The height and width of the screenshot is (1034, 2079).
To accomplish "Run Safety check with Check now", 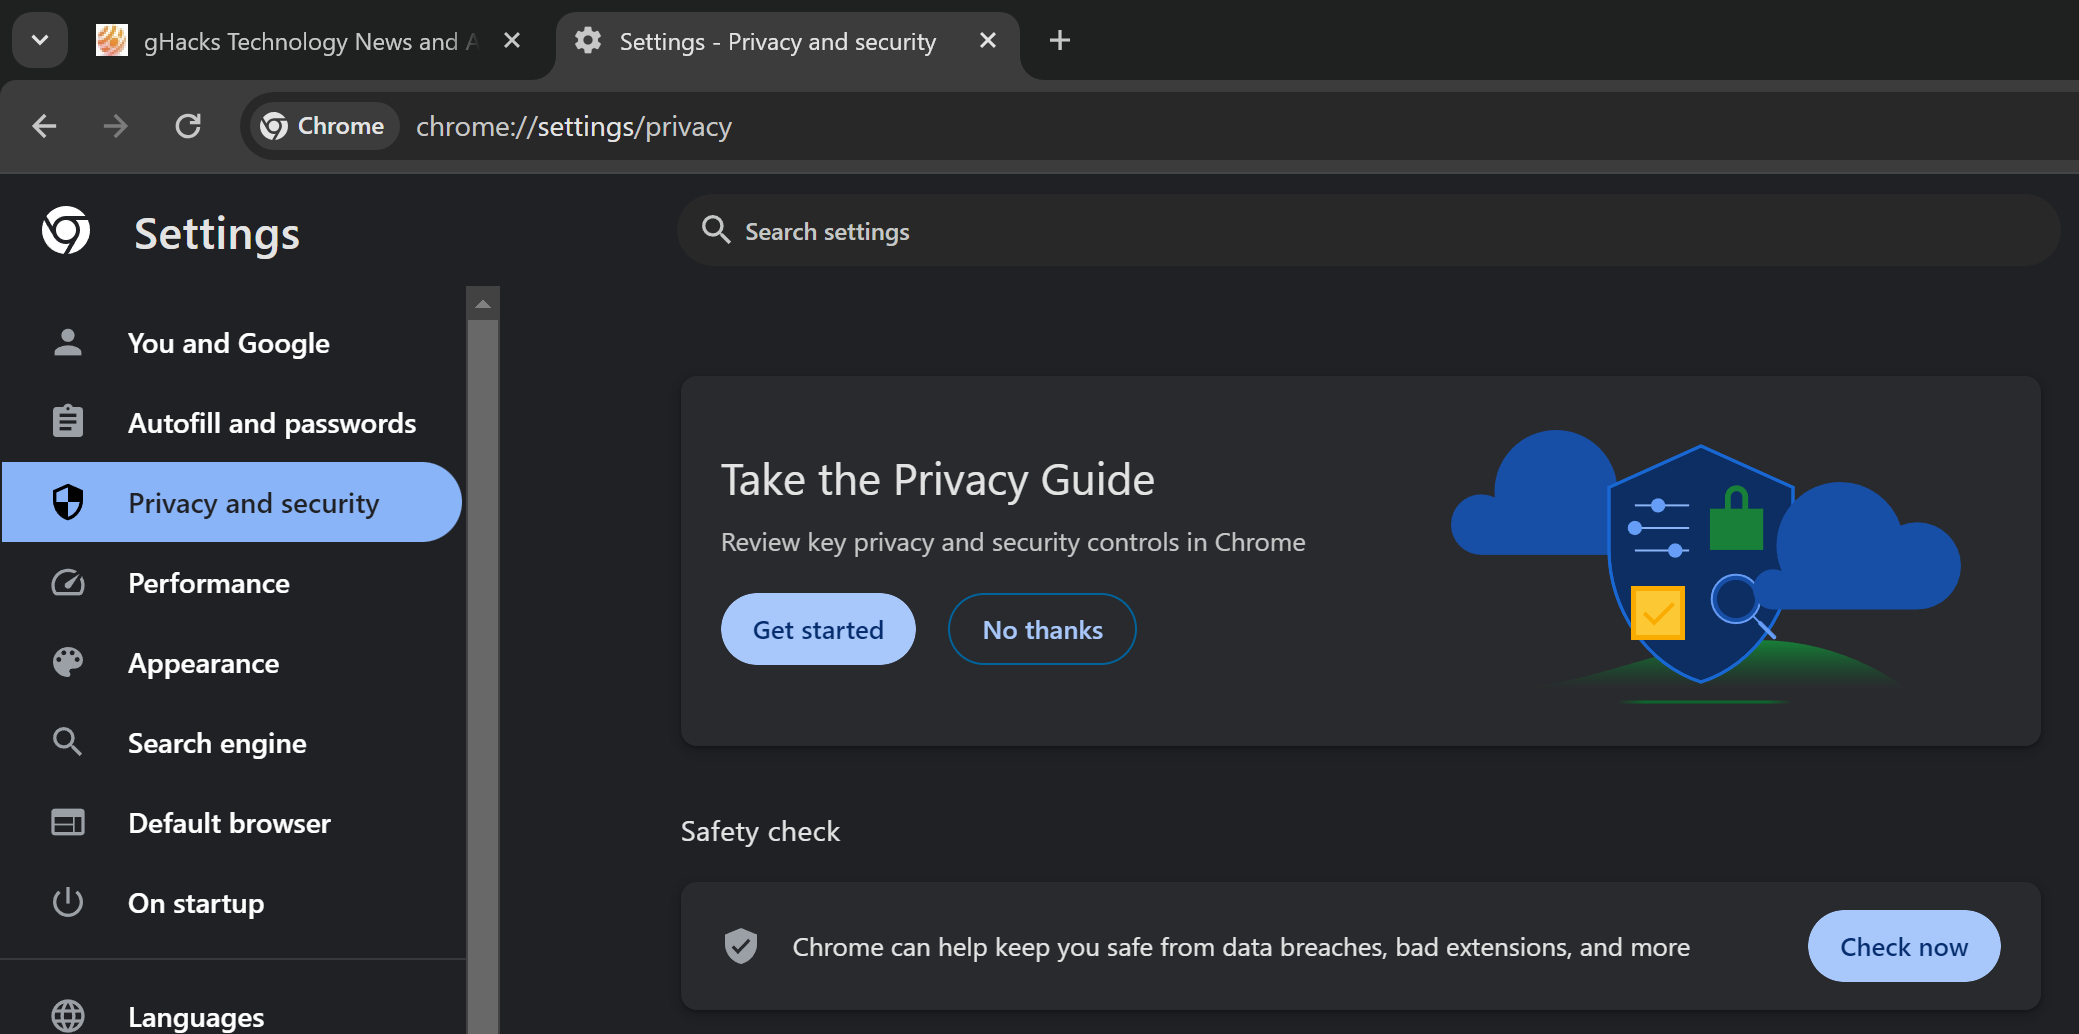I will (1904, 946).
